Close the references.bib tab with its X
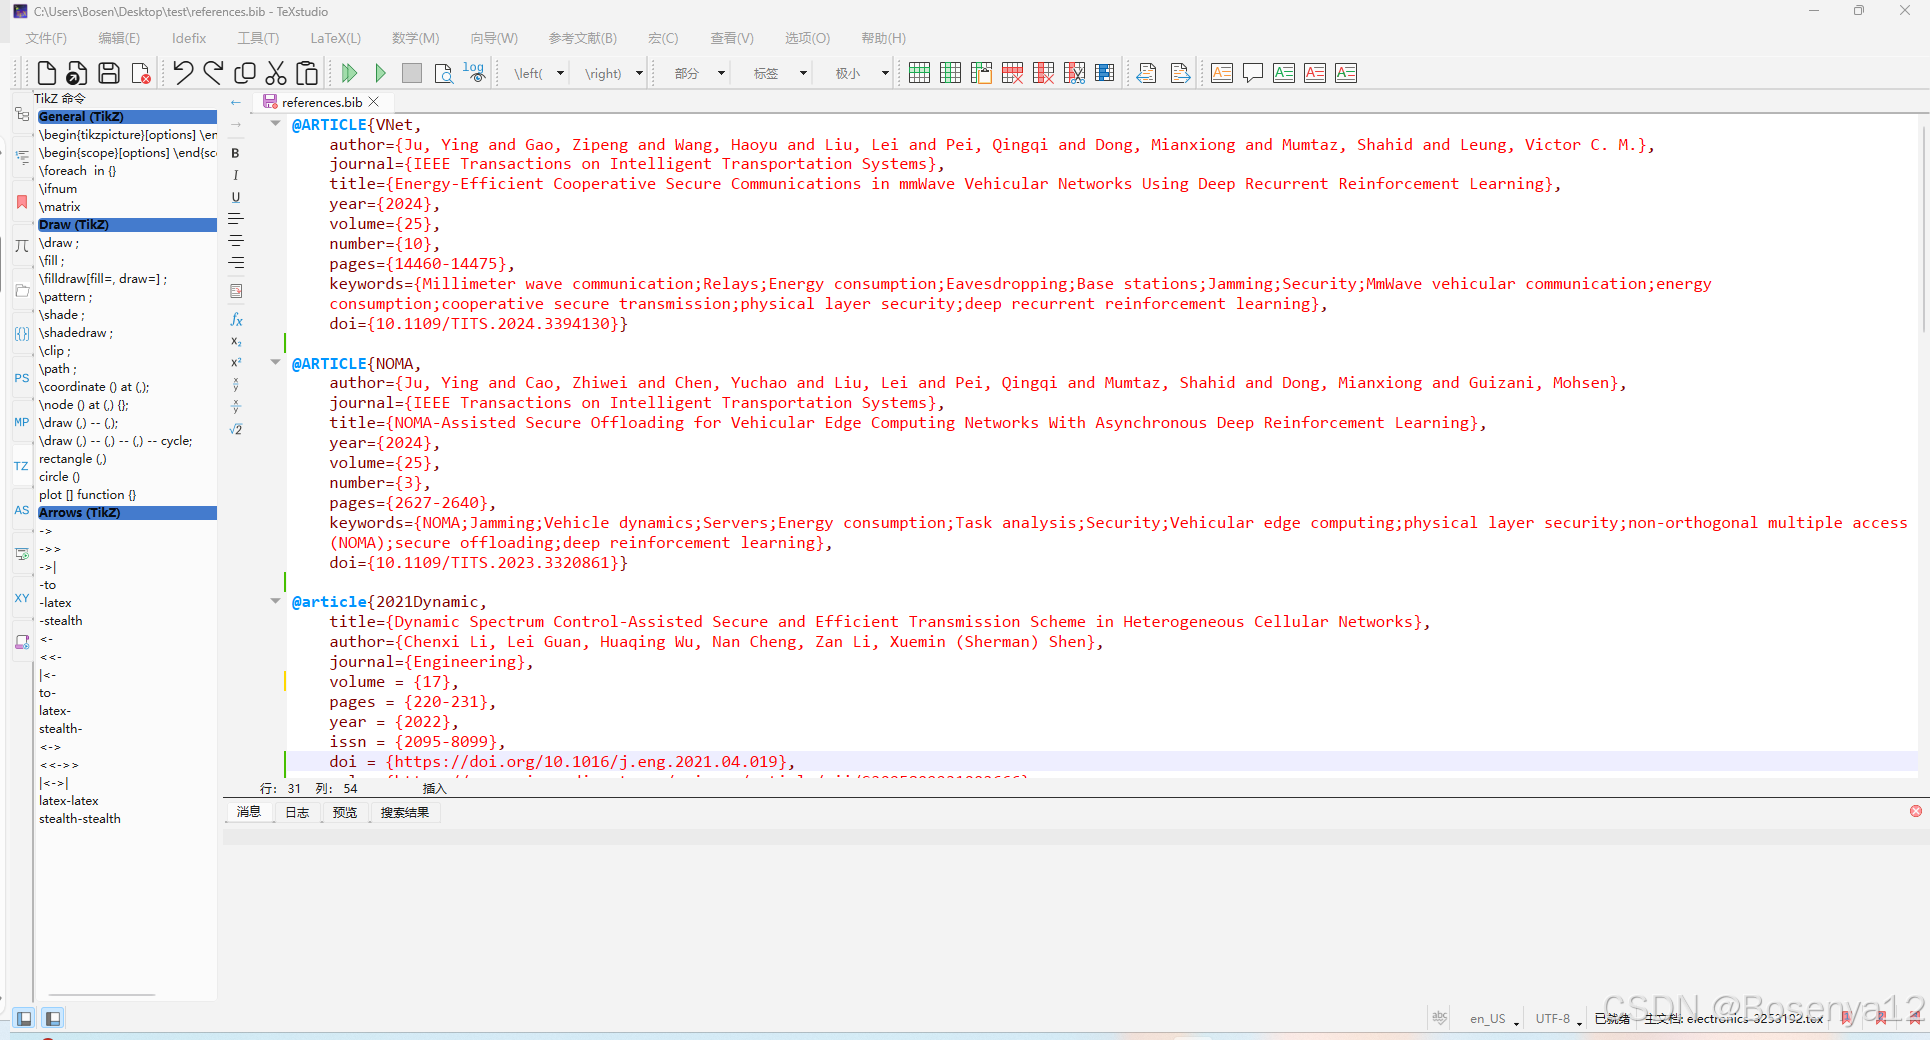Image resolution: width=1930 pixels, height=1040 pixels. [x=374, y=102]
